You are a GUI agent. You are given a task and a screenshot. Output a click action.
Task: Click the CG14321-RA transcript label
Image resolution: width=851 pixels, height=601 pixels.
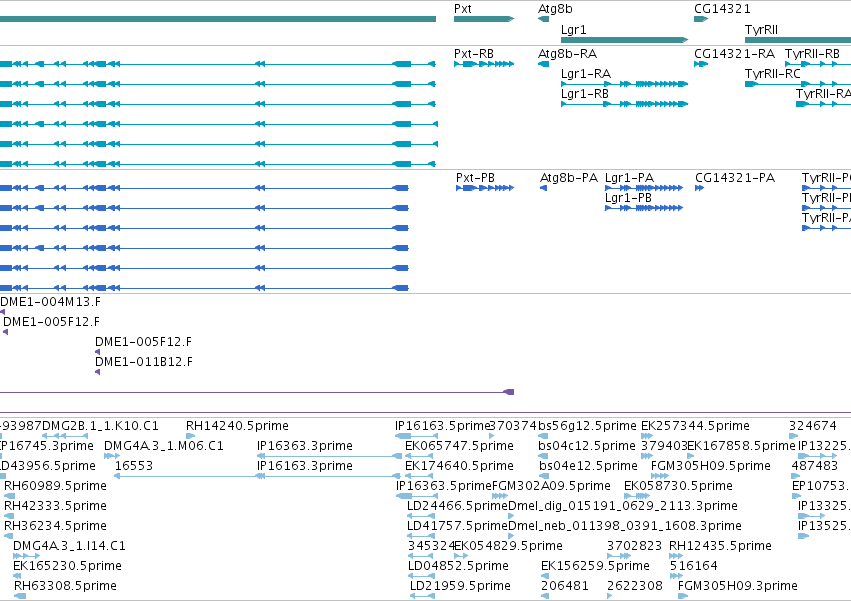click(x=735, y=54)
